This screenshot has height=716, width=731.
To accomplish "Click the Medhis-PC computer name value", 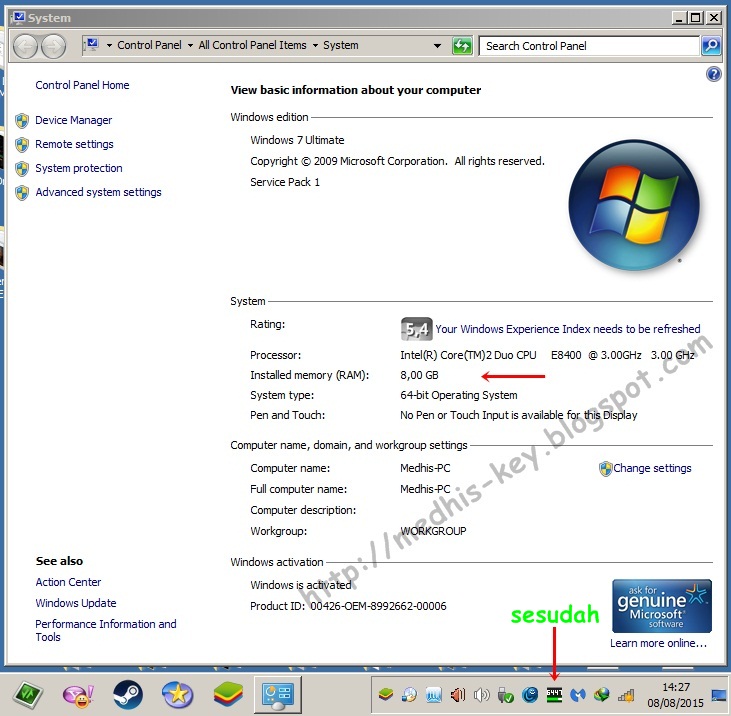I will click(425, 468).
